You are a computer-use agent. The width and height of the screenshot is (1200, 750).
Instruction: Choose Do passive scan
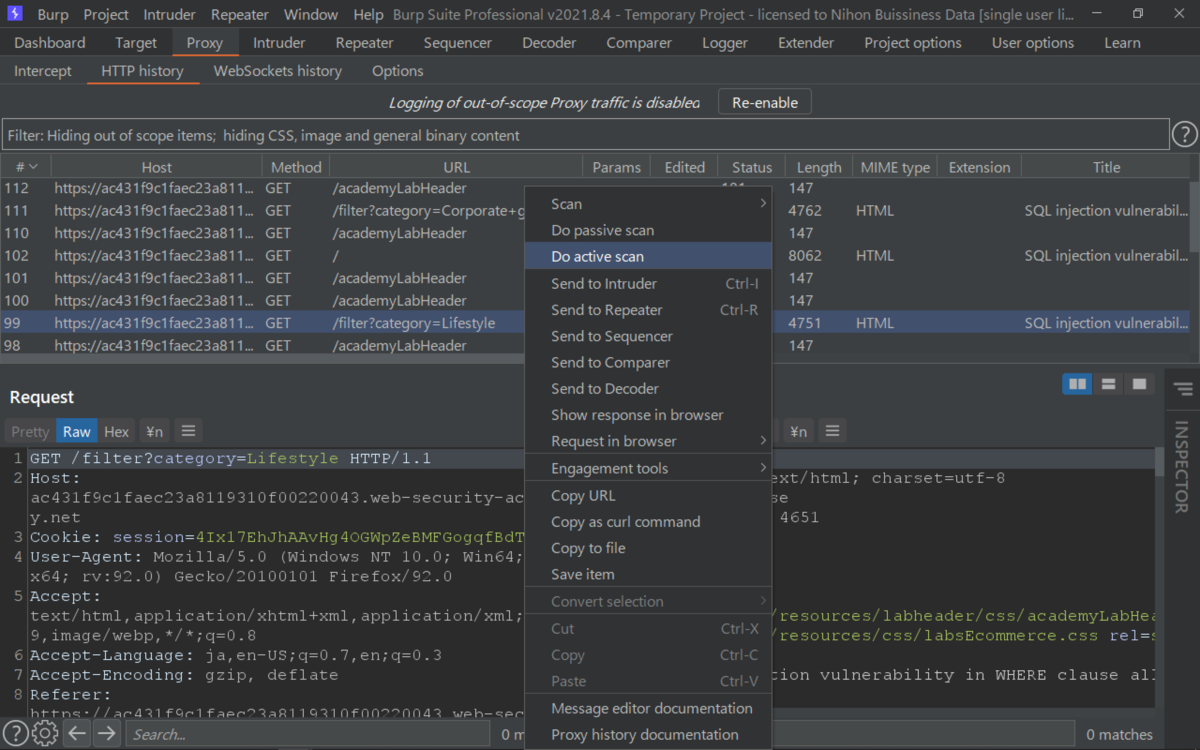(648, 230)
